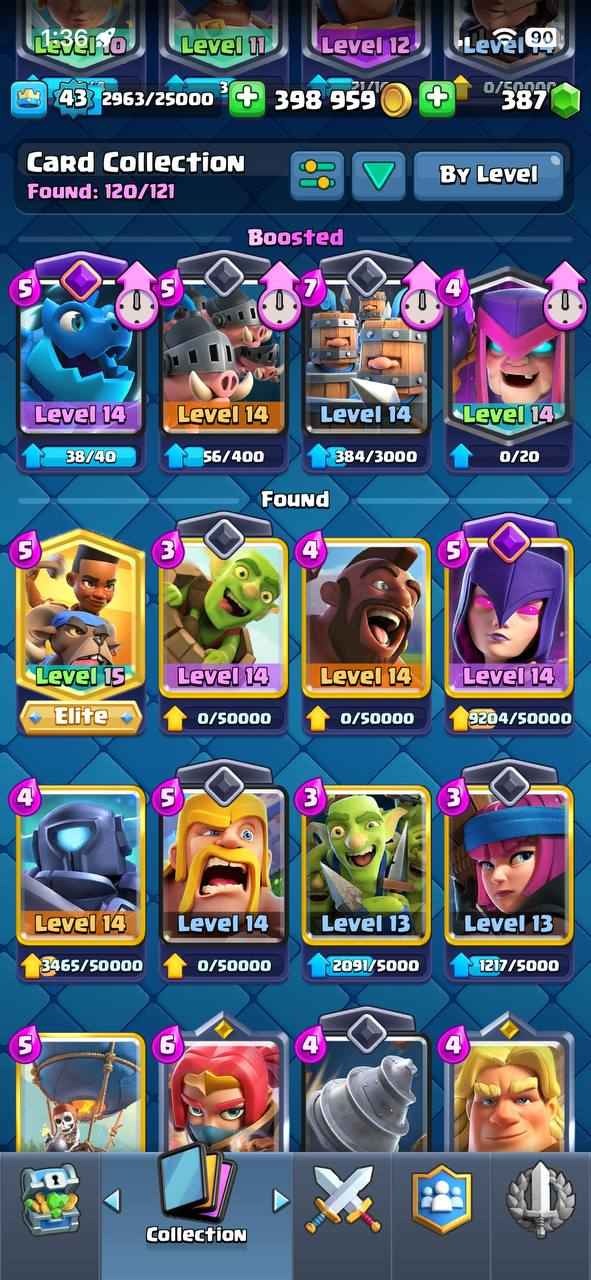Open the filter settings sliders icon
Image resolution: width=591 pixels, height=1280 pixels.
point(317,175)
